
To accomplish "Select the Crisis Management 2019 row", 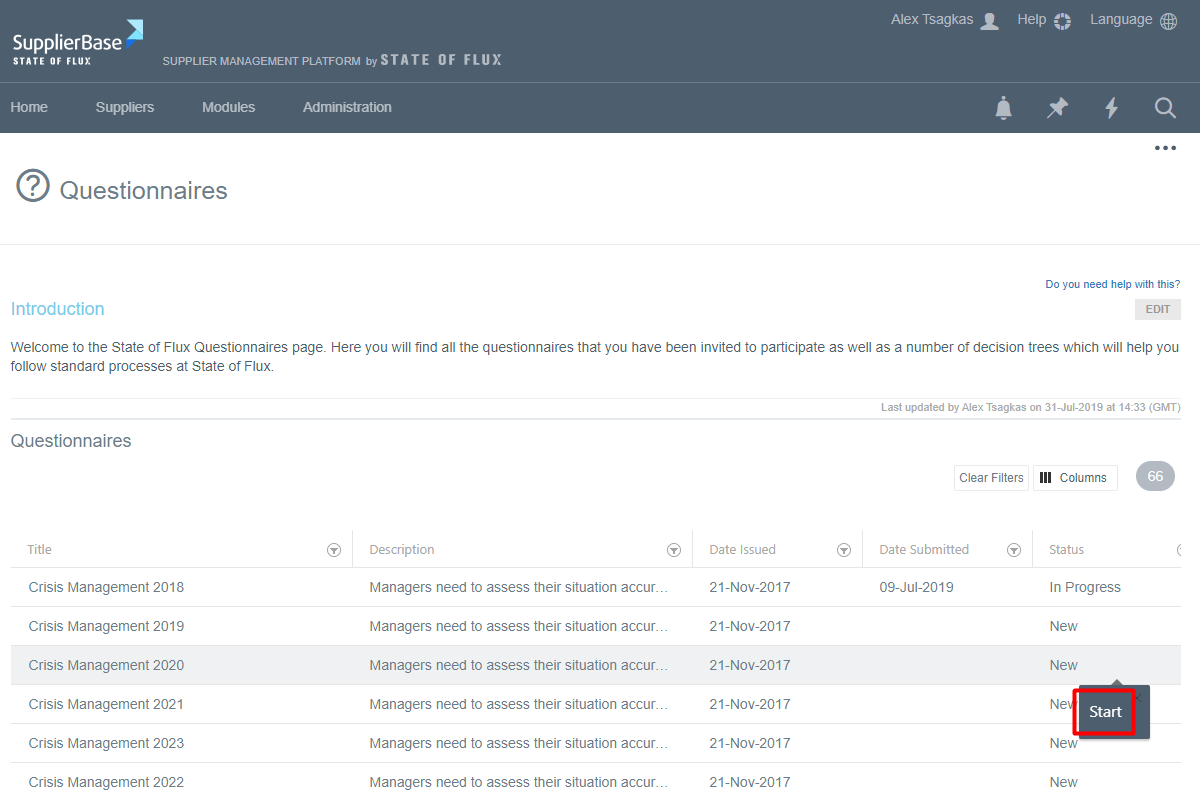I will (x=106, y=626).
